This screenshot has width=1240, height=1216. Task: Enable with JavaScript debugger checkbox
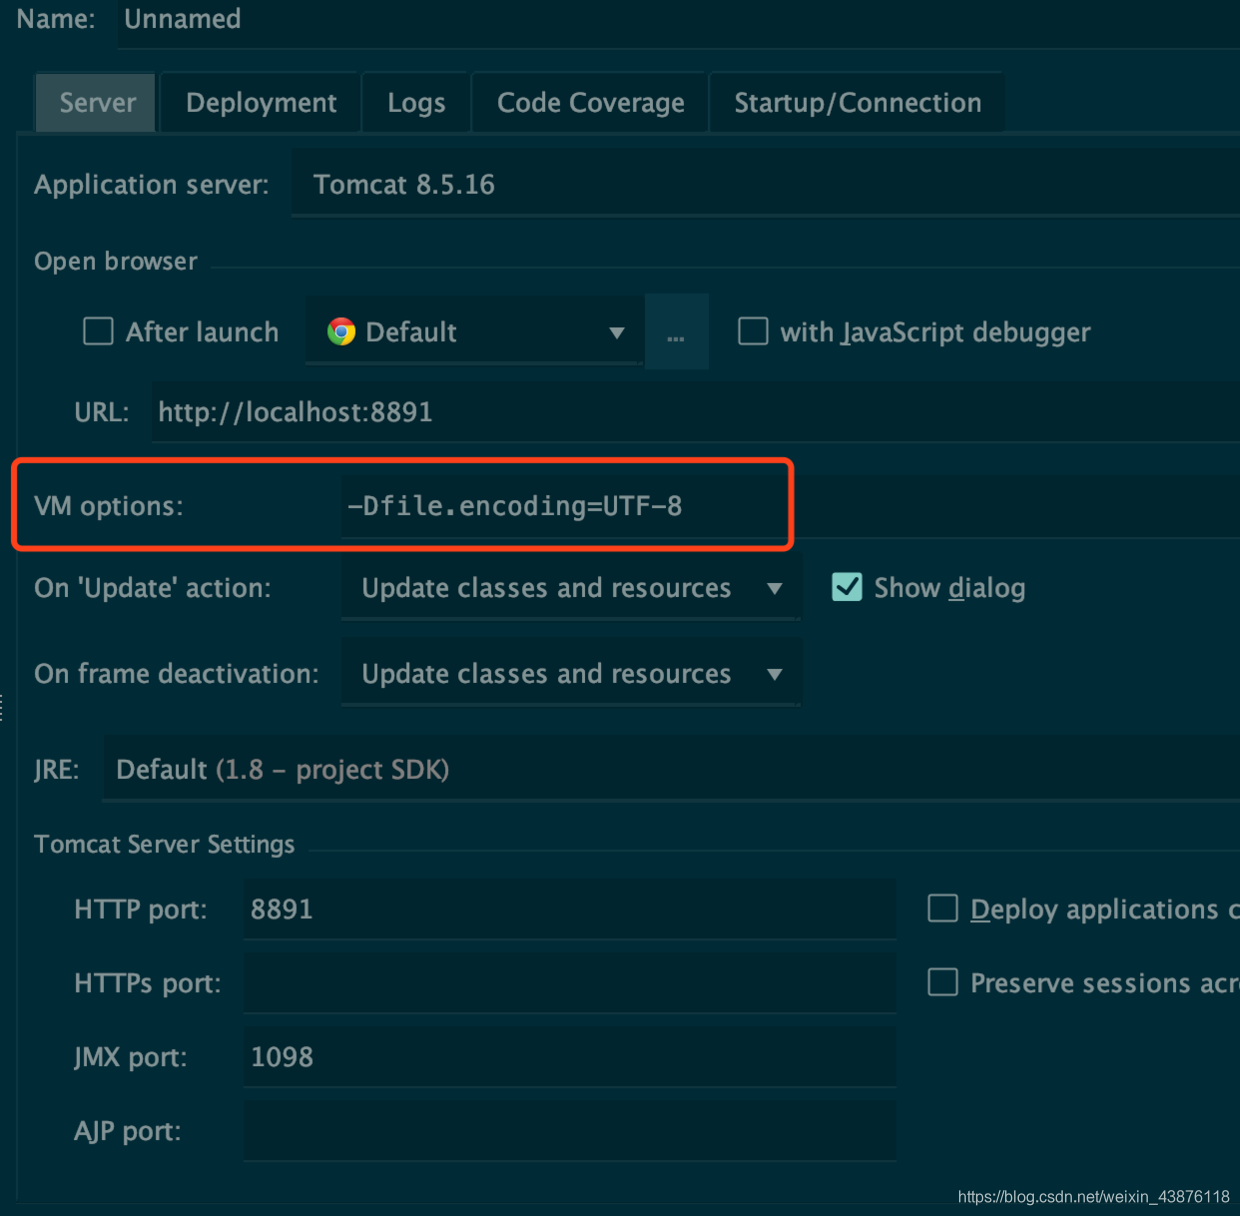pos(753,331)
